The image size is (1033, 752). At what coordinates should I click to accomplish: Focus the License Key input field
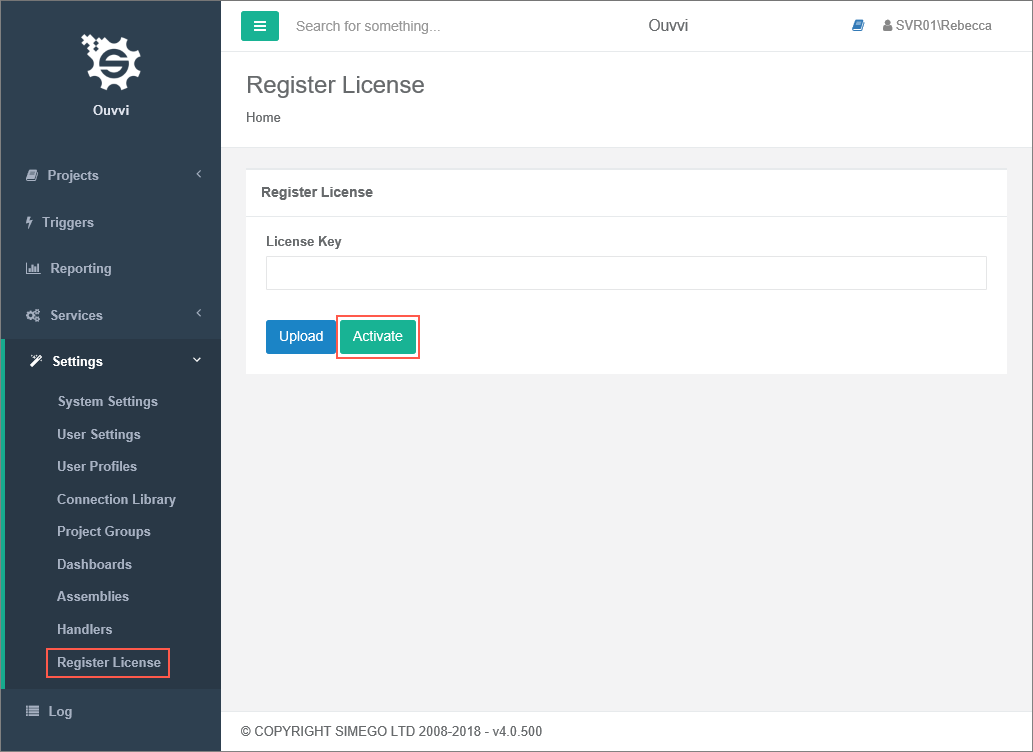626,273
